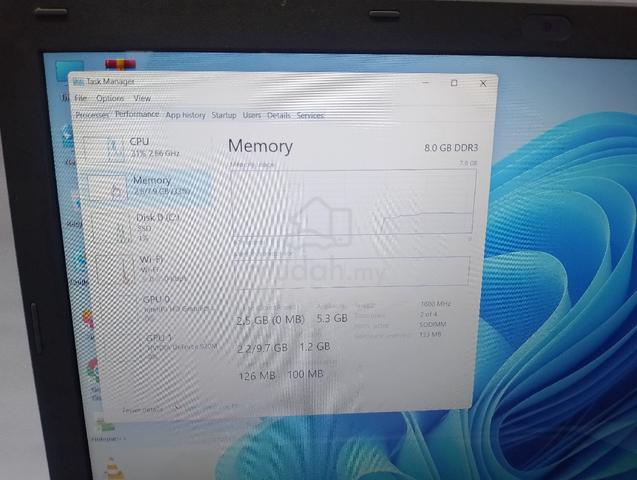The height and width of the screenshot is (480, 637).
Task: Open the red WinRAR-style desktop icon
Action: point(120,65)
